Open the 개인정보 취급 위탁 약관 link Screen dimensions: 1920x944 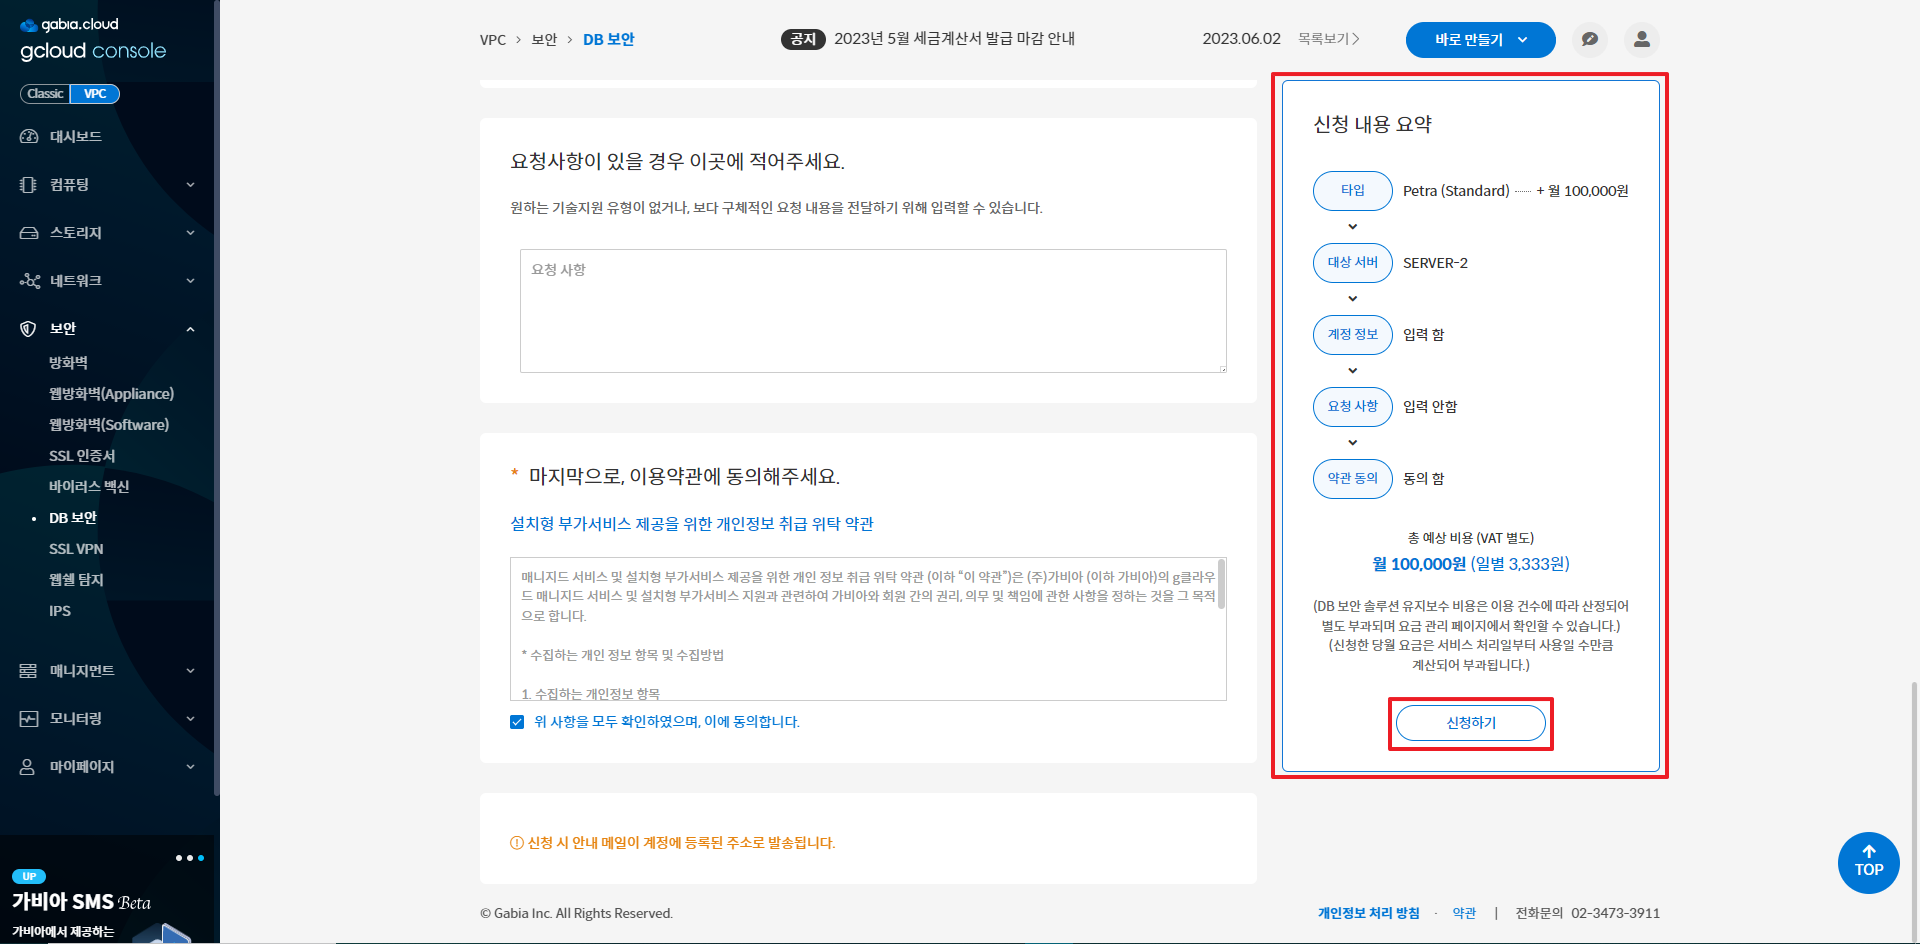pos(692,524)
